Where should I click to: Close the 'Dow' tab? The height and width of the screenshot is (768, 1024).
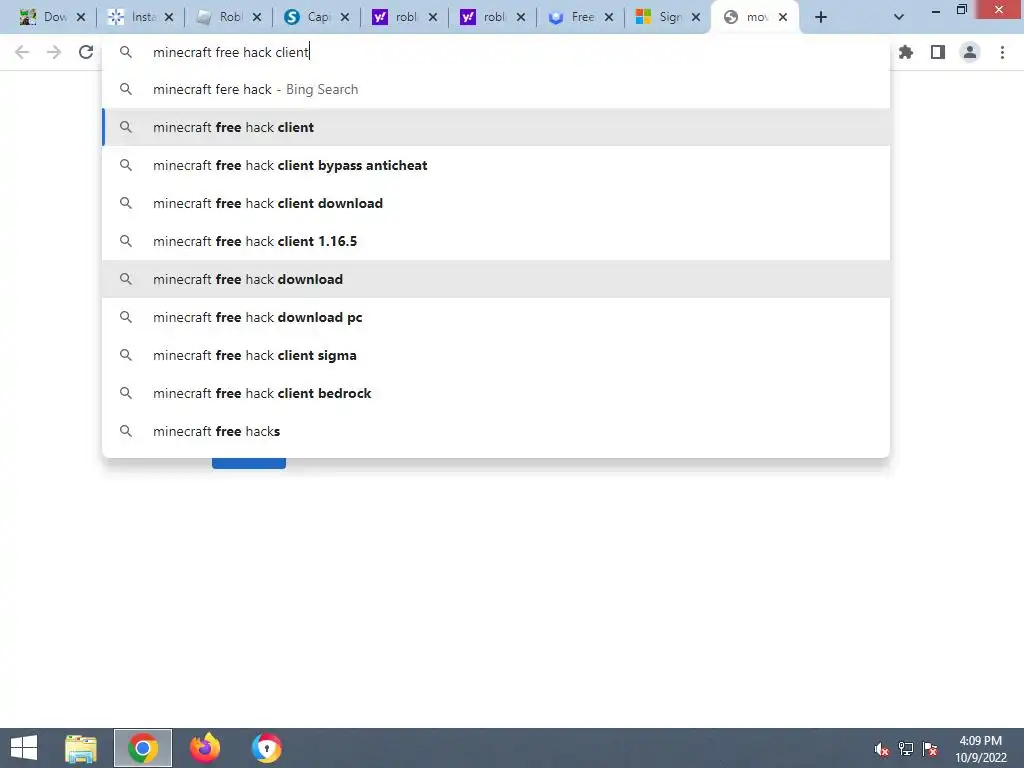click(x=81, y=18)
